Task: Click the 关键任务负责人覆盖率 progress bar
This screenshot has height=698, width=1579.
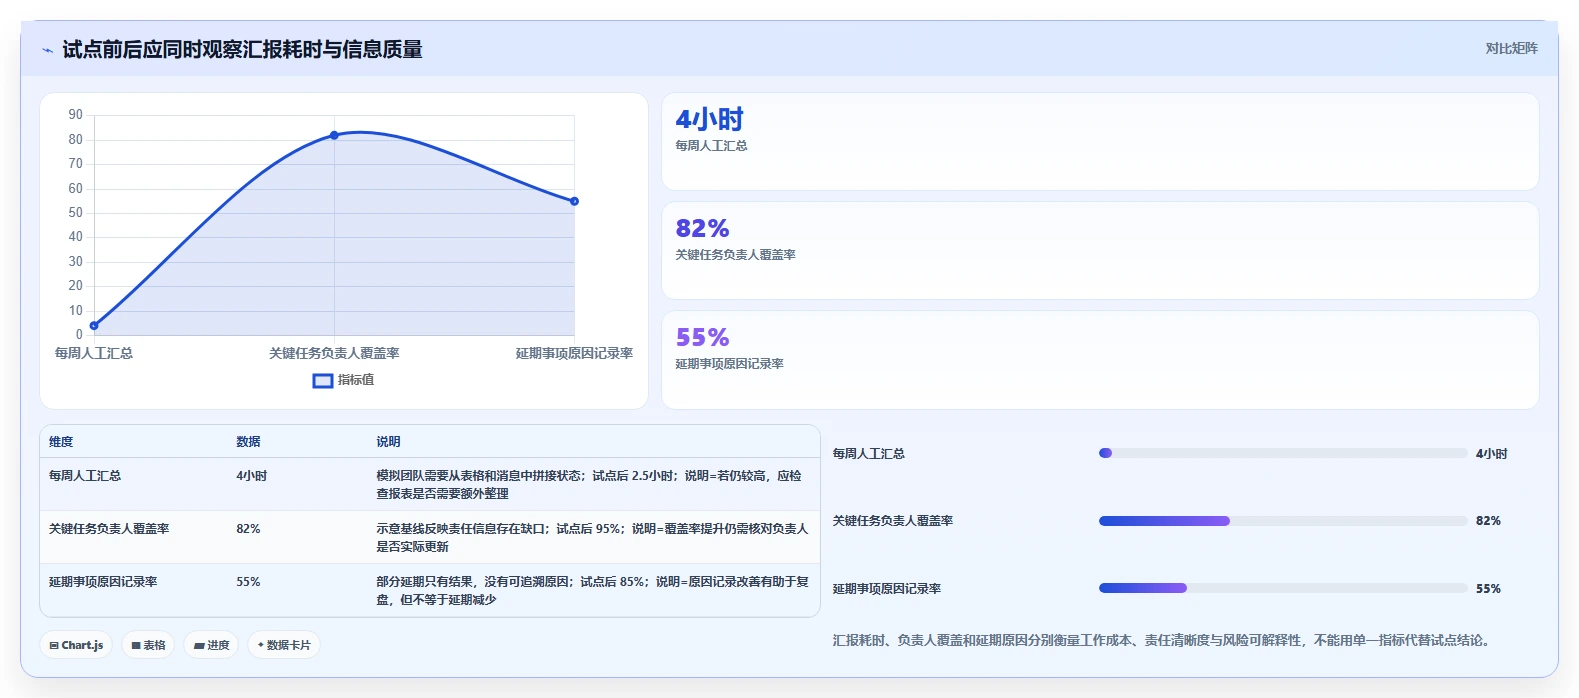Action: click(1283, 521)
